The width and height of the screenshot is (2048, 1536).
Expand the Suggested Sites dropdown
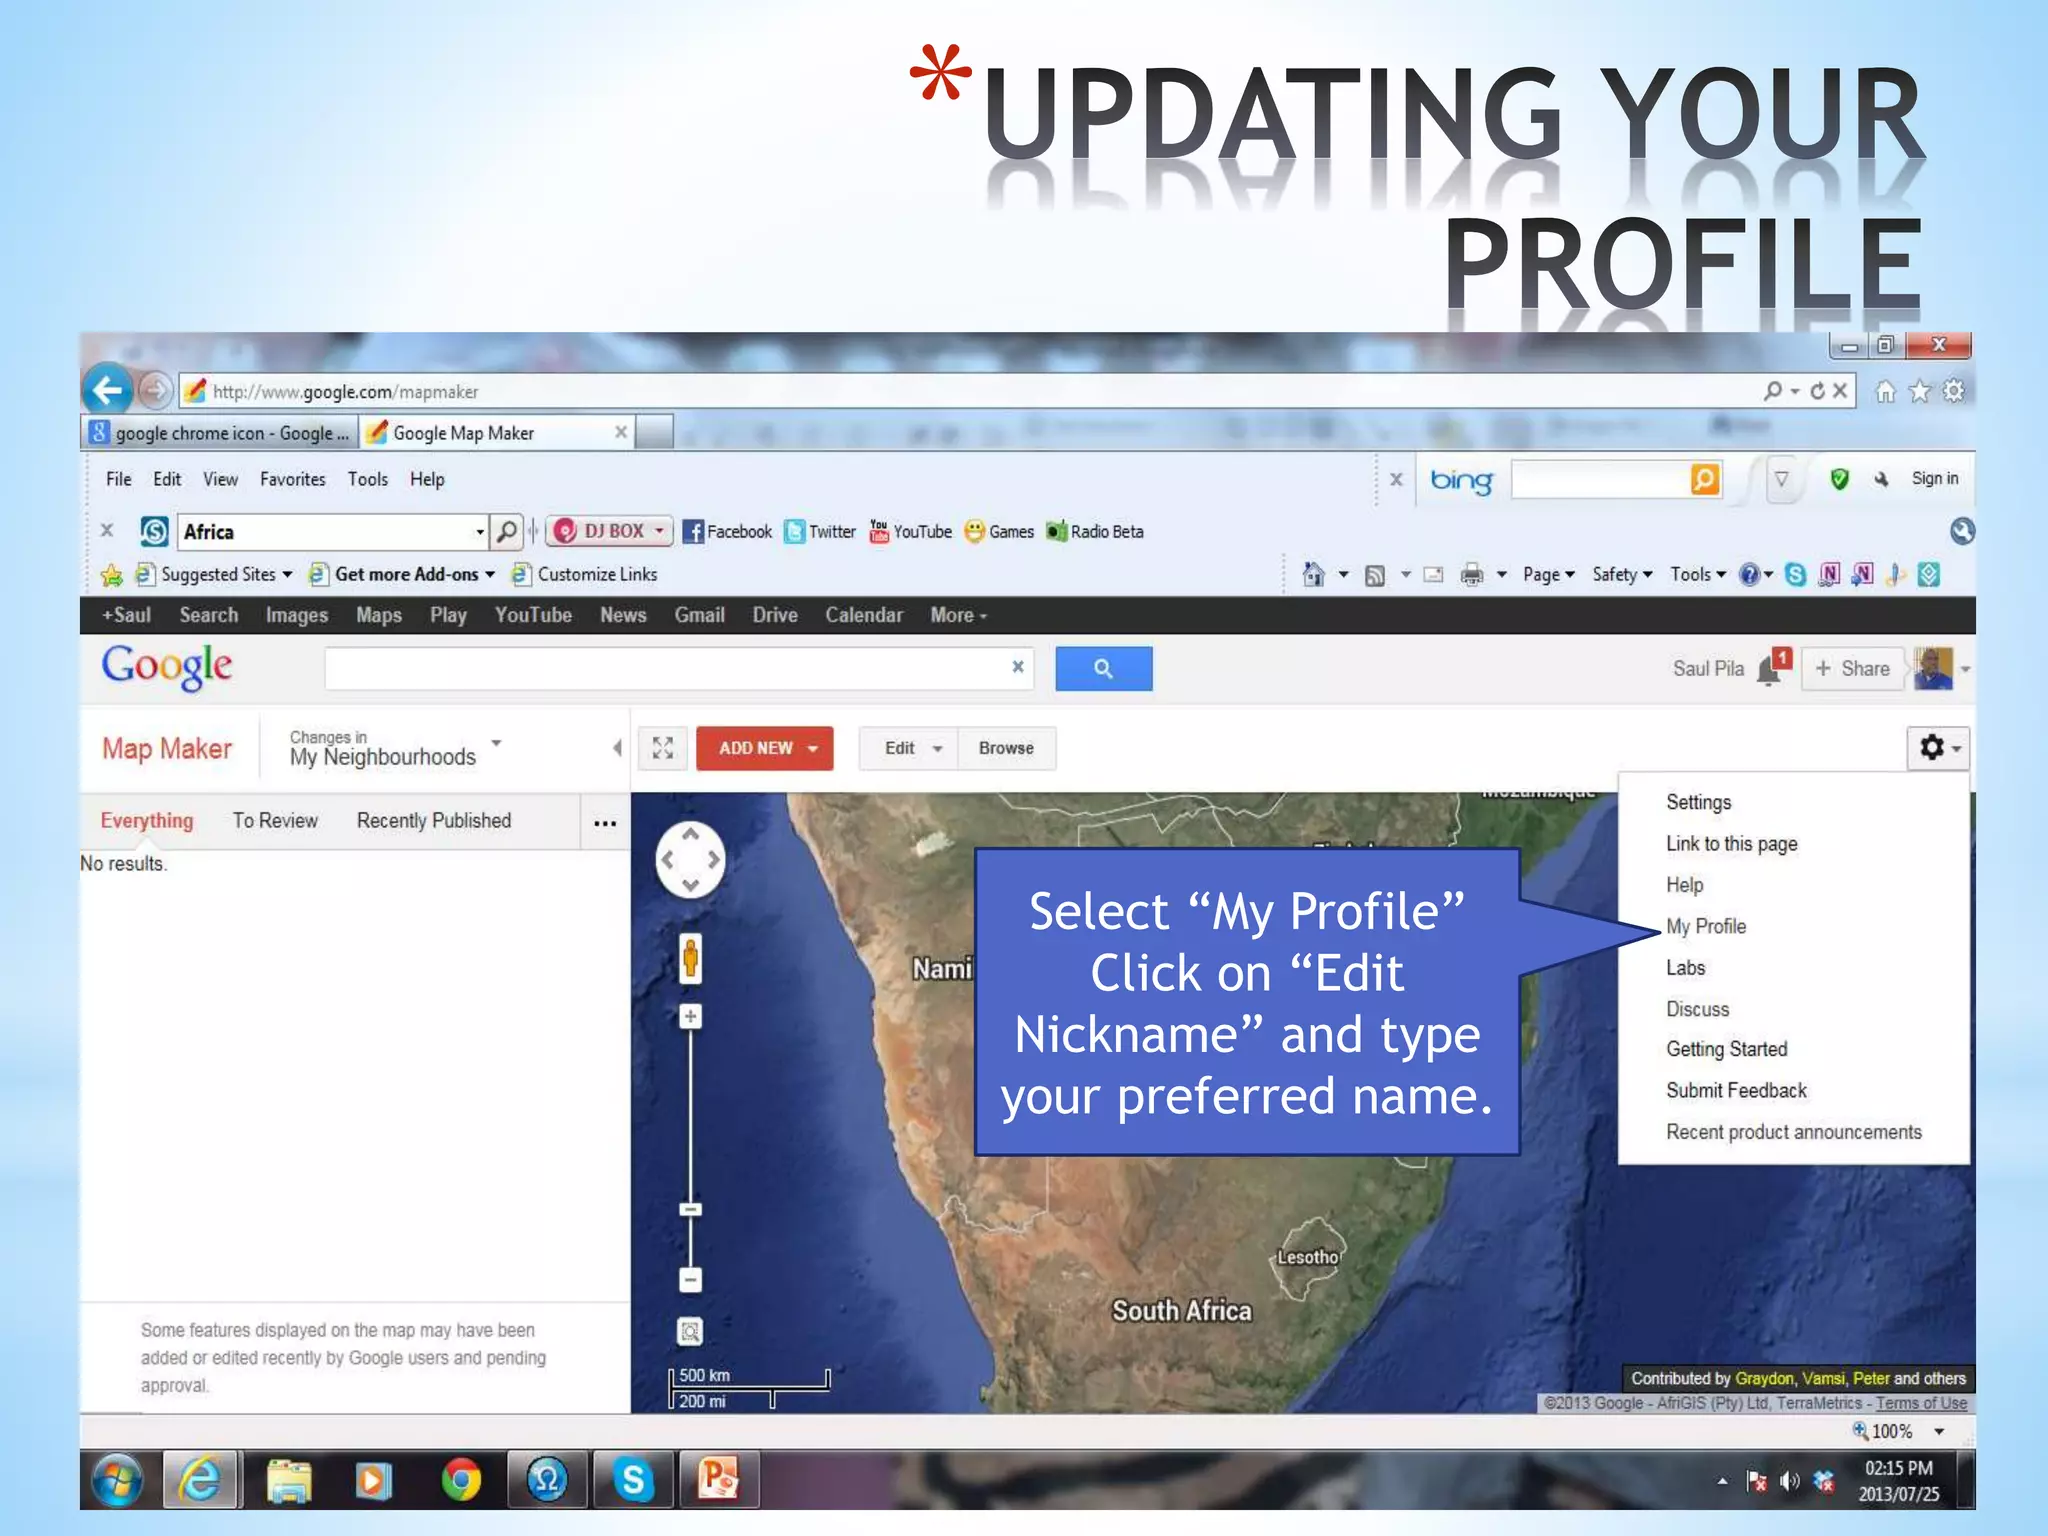[x=287, y=574]
